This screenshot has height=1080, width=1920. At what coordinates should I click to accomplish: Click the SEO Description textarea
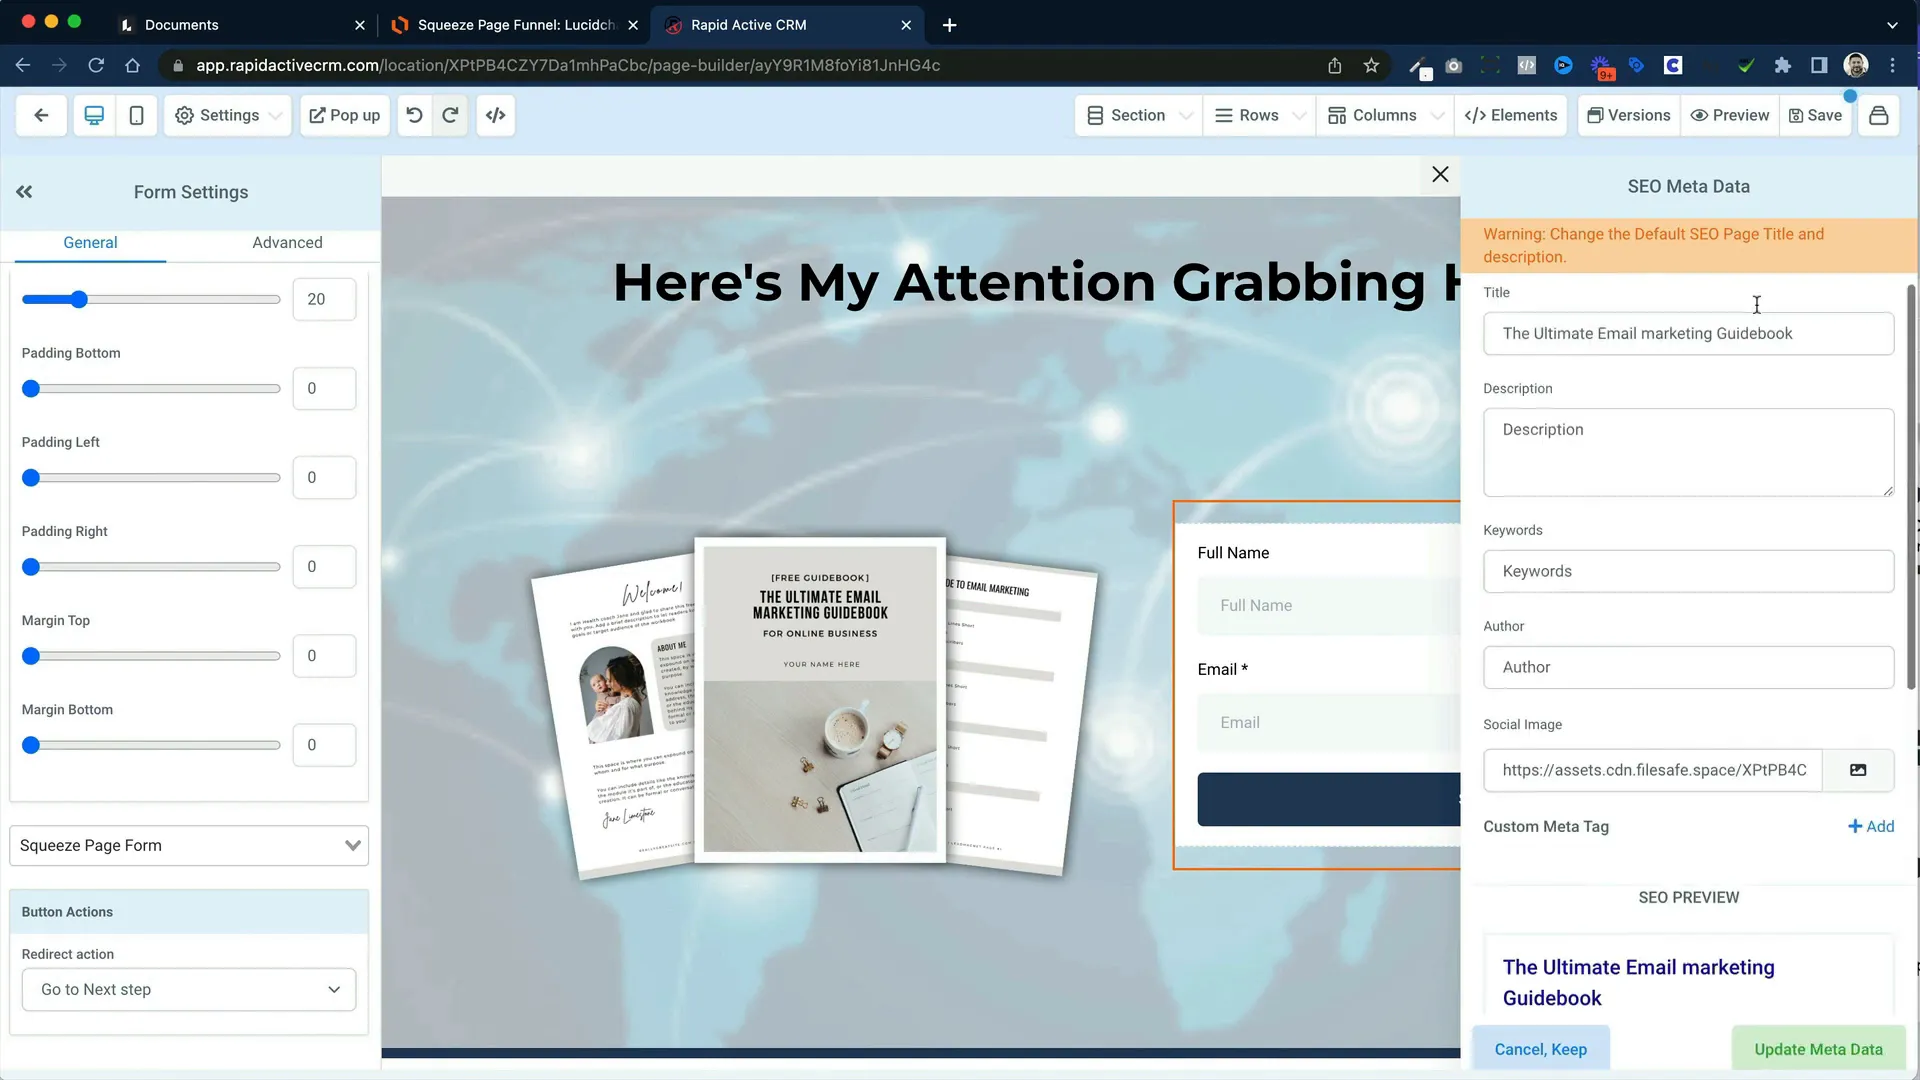(x=1688, y=452)
